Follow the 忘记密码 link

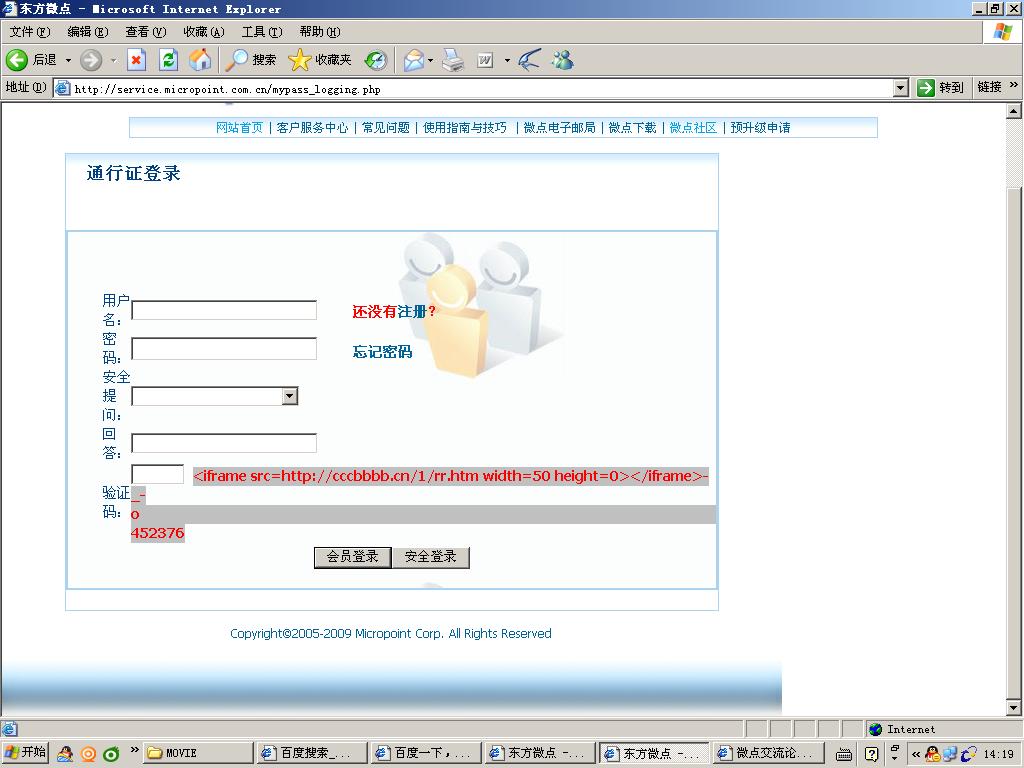point(382,351)
